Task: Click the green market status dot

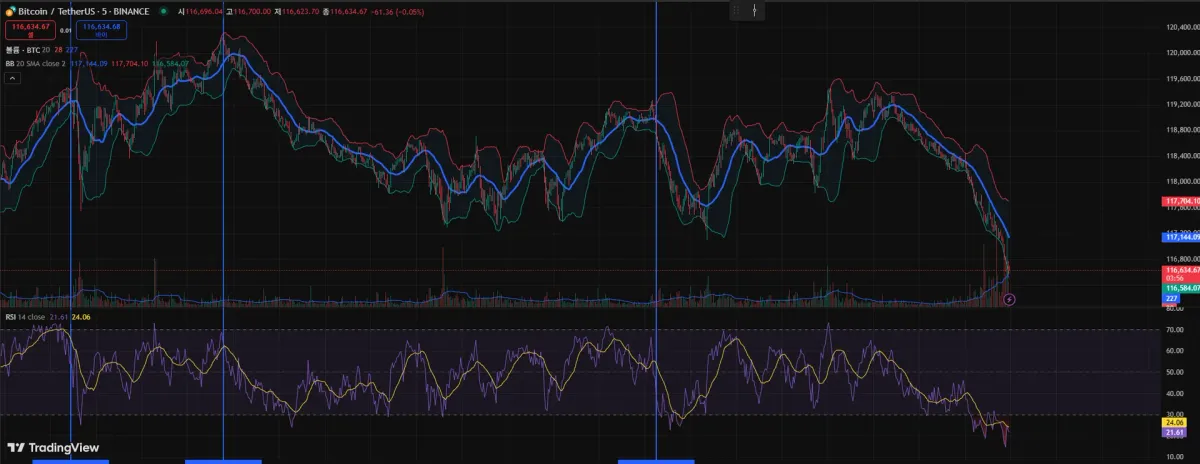Action: 163,11
